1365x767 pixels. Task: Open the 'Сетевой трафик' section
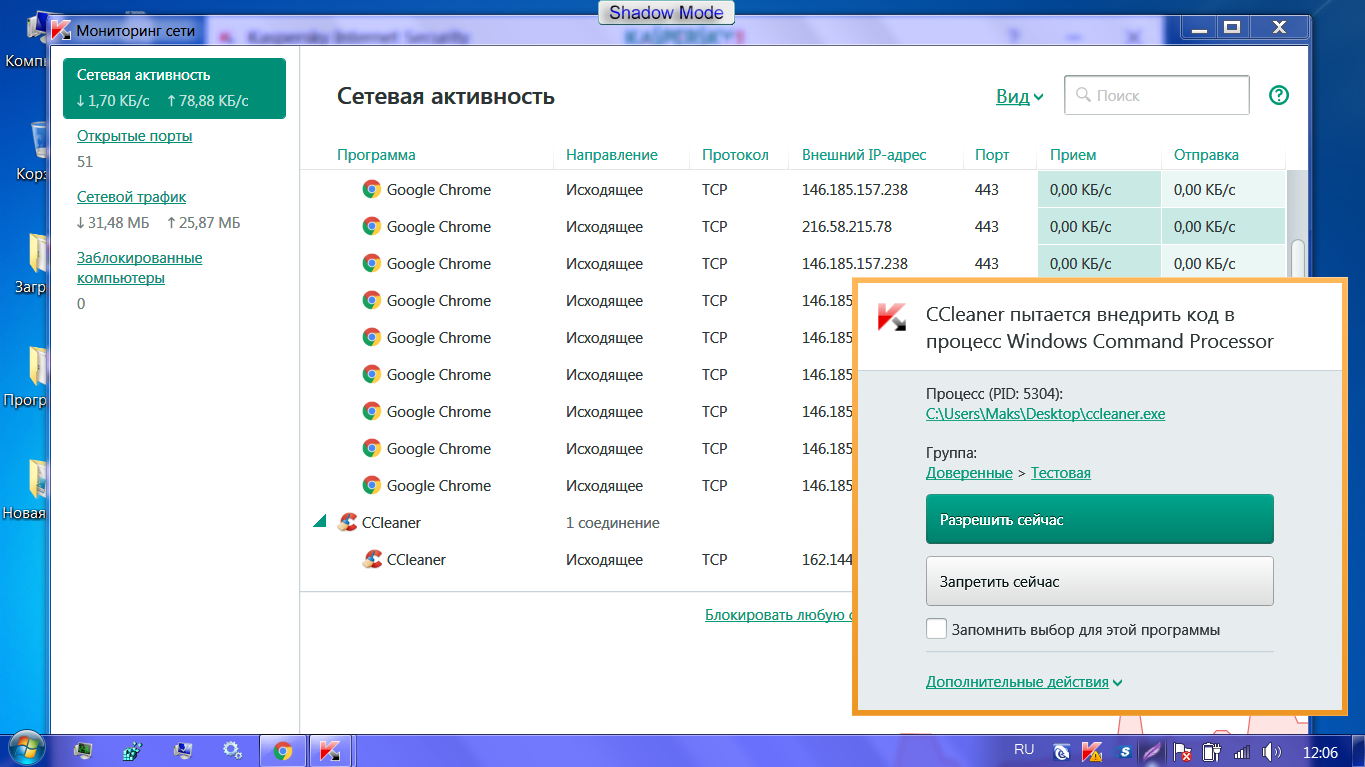(131, 197)
